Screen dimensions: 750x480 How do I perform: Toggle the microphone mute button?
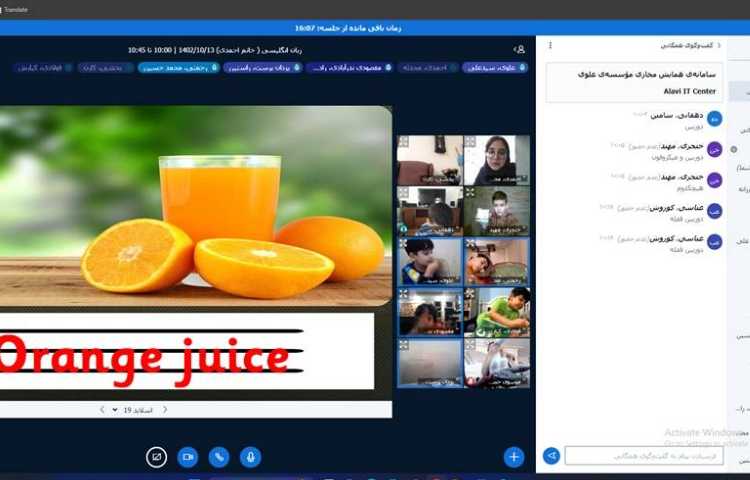250,457
